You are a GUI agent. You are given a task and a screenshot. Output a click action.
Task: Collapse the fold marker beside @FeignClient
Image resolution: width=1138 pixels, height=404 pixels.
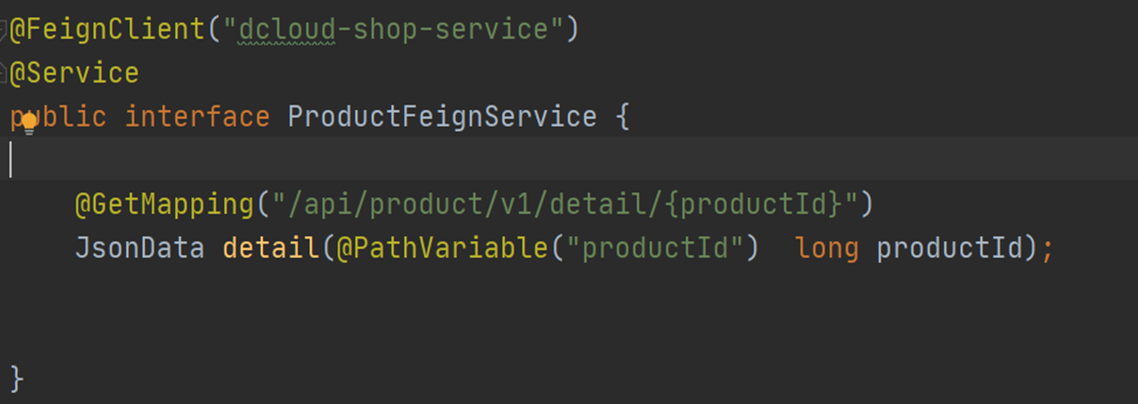pos(3,30)
